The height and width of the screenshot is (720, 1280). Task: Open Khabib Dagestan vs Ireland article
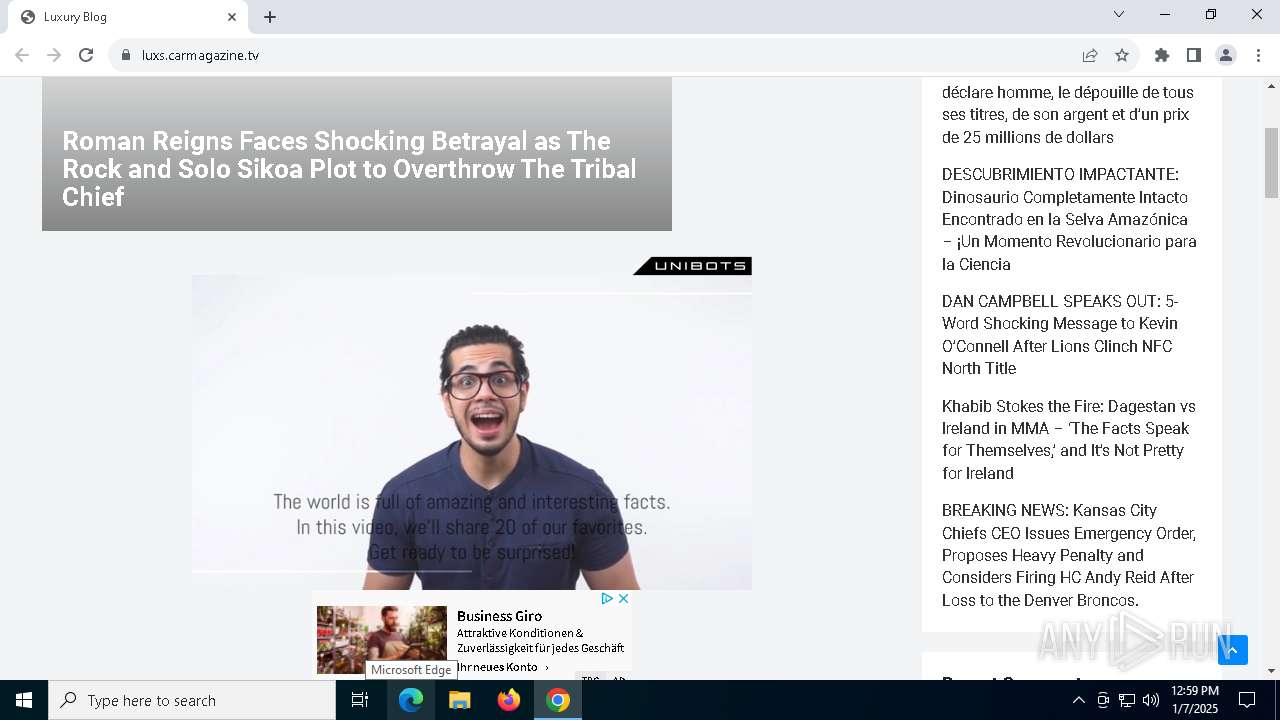(x=1069, y=439)
